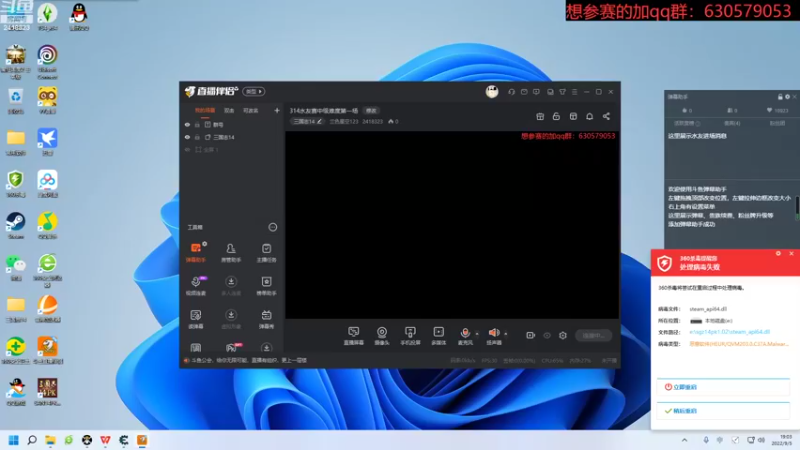800x450 pixels.
Task: Open QQ penguin desktop icon
Action: (79, 17)
